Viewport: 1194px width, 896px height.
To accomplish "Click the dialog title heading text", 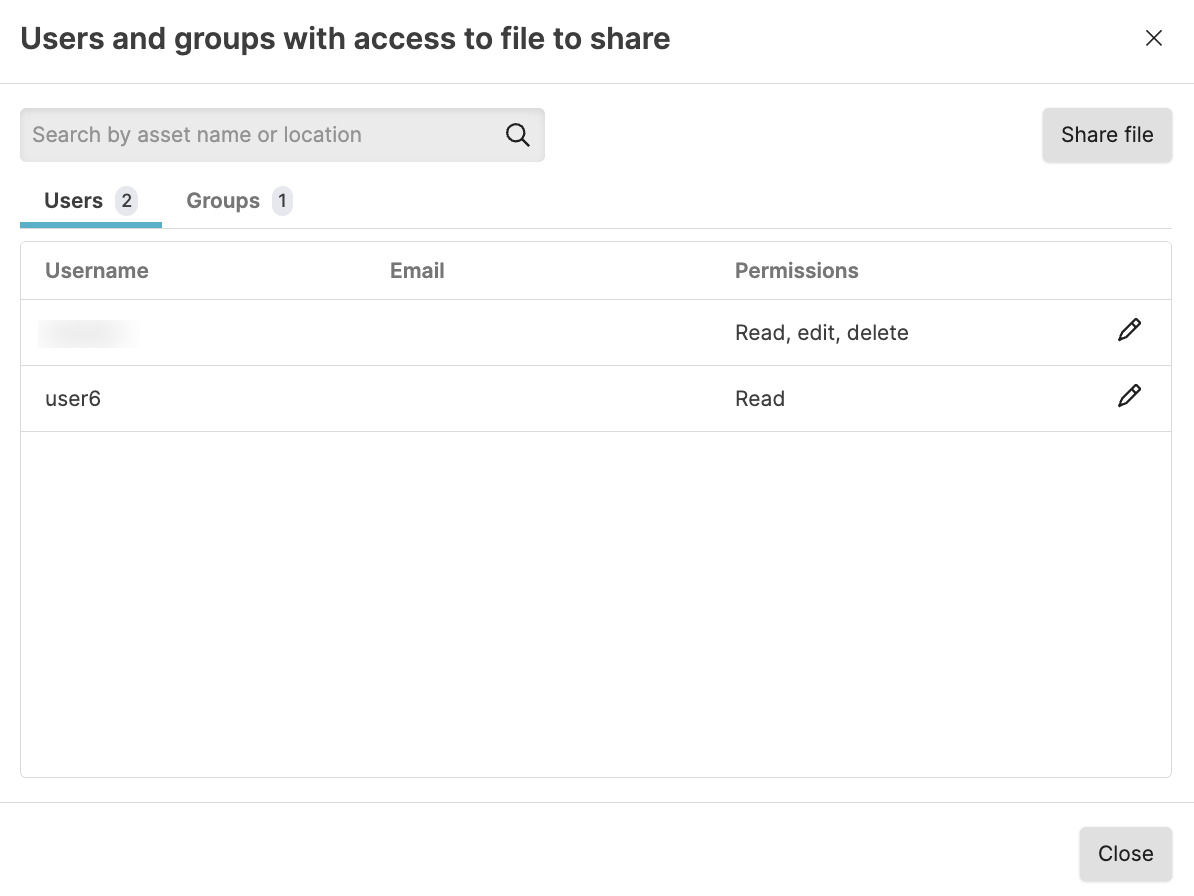I will pyautogui.click(x=345, y=39).
